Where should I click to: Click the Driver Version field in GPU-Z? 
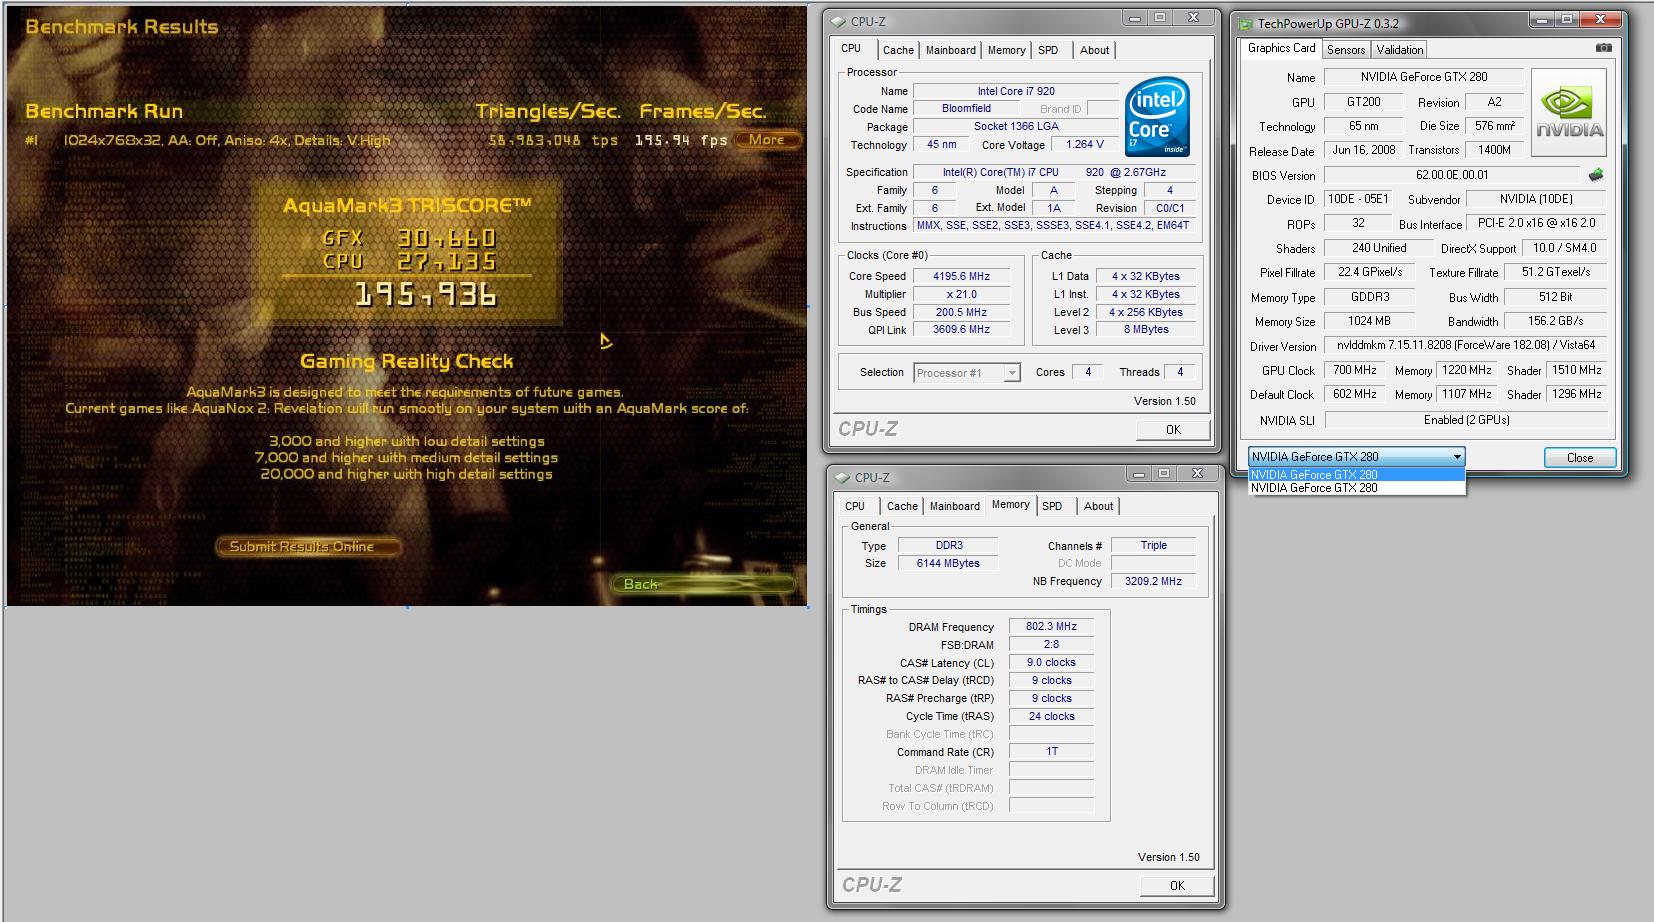coord(1465,345)
